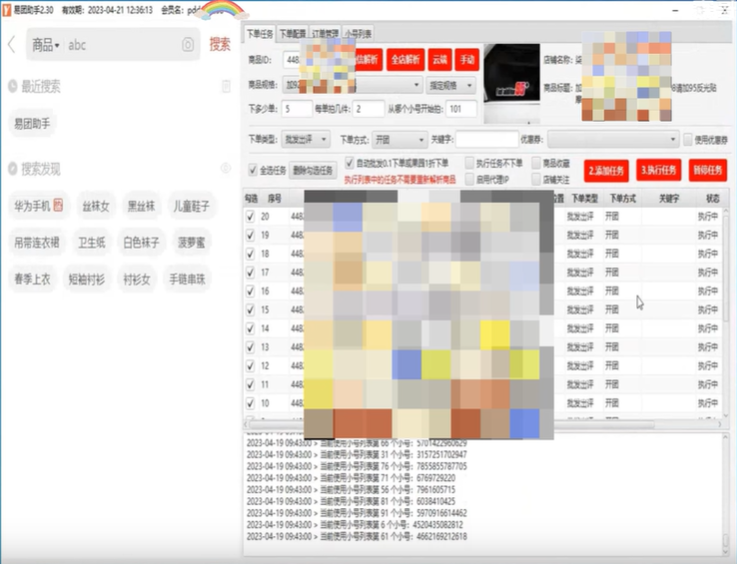This screenshot has height=564, width=737.
Task: Delete recent searches with trash icon
Action: 226,87
